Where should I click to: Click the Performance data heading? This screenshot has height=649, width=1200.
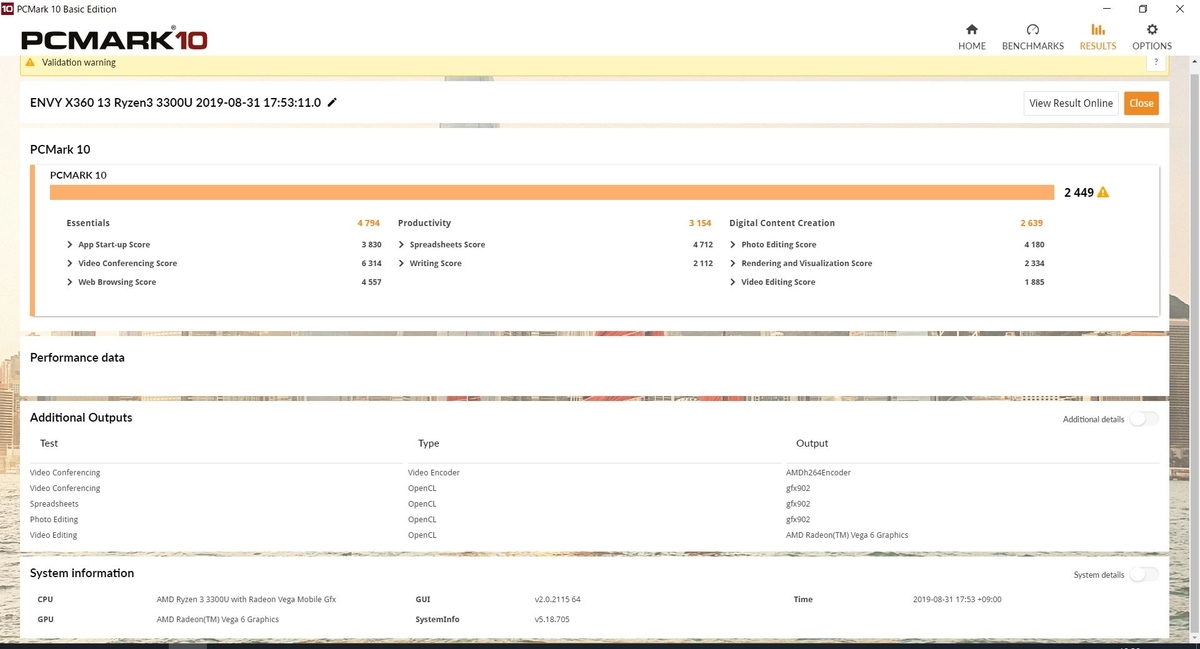[x=77, y=358]
